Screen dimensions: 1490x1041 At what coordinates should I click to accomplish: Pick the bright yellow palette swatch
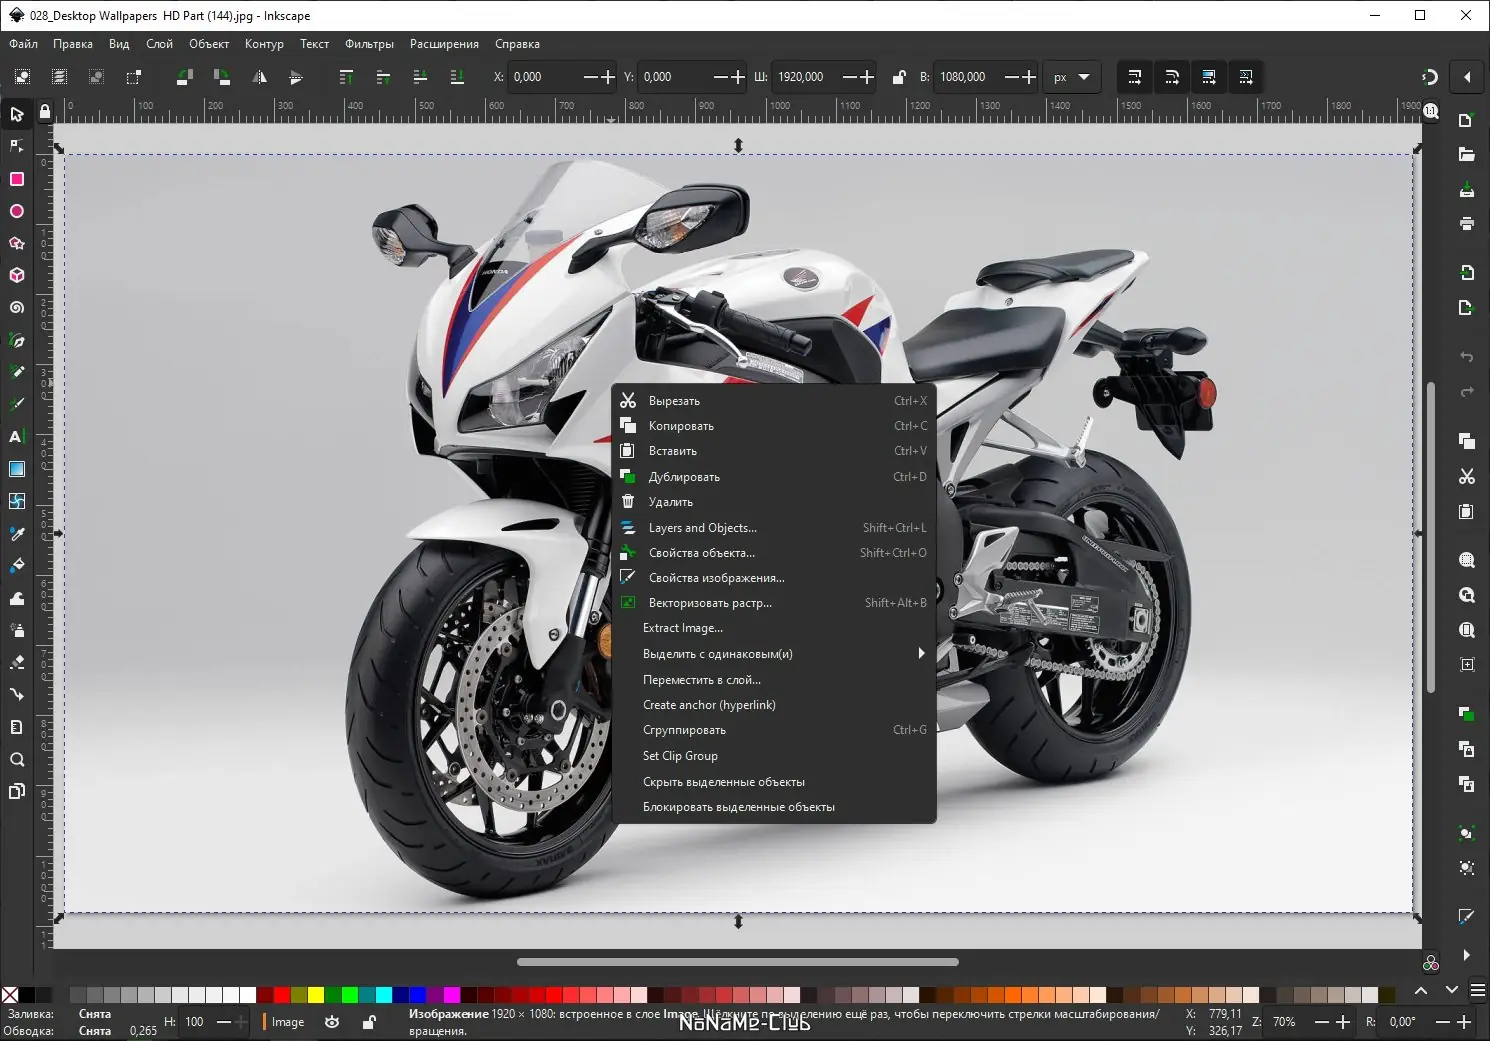coord(316,994)
